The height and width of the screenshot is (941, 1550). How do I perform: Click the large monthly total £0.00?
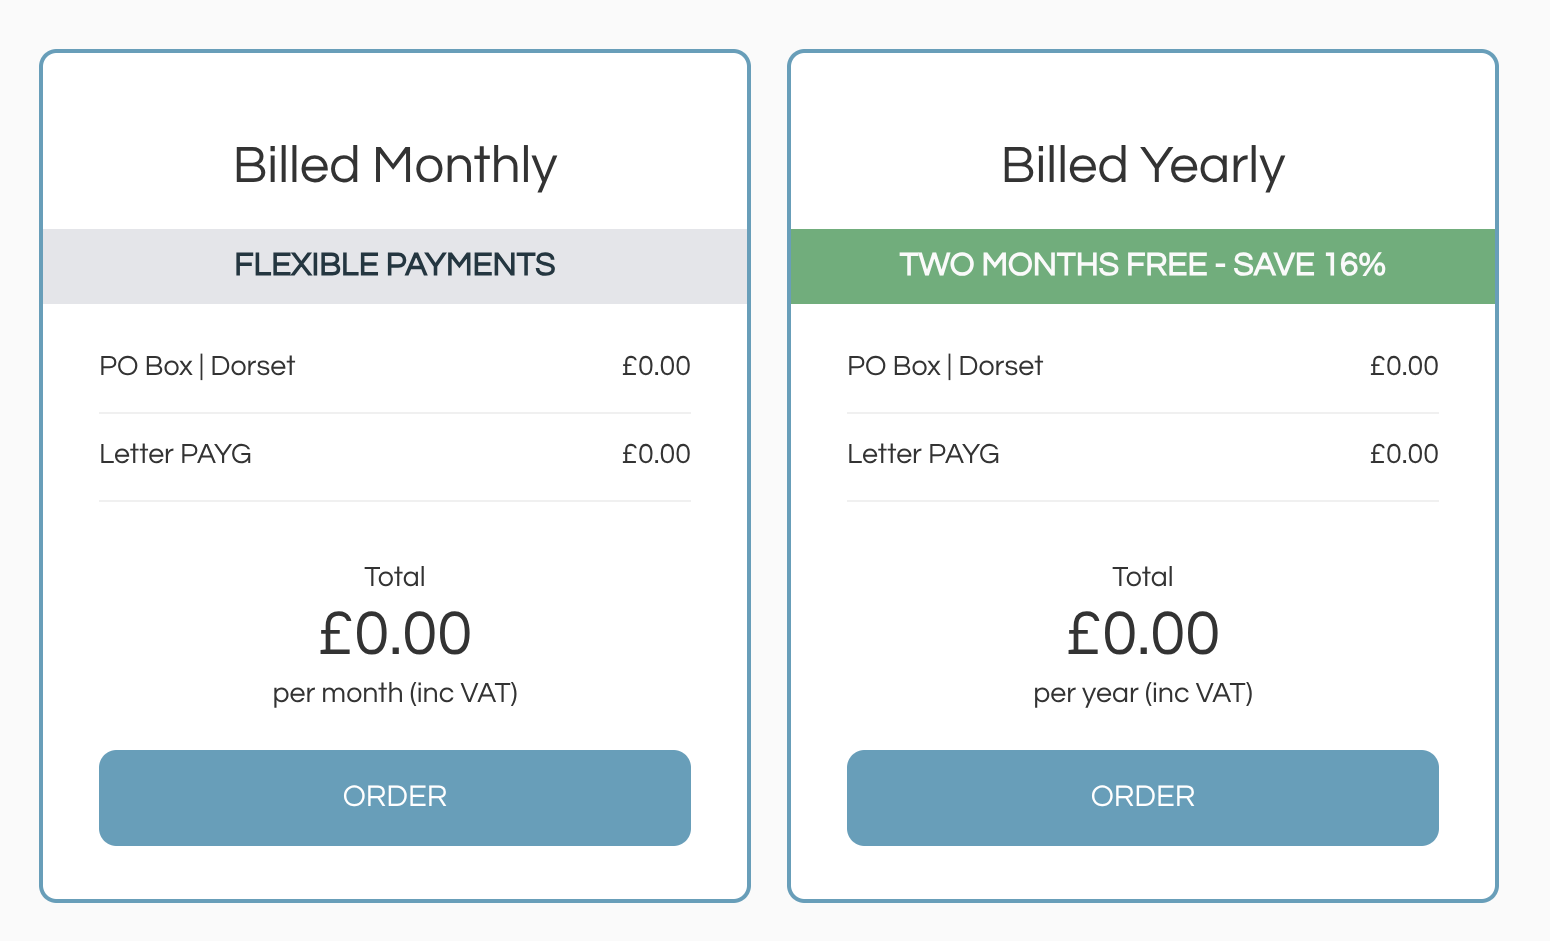pos(395,634)
